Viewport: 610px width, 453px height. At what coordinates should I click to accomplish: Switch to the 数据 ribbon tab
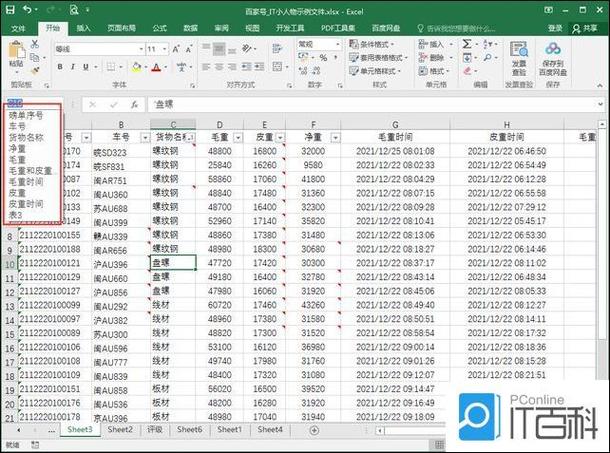click(x=190, y=28)
